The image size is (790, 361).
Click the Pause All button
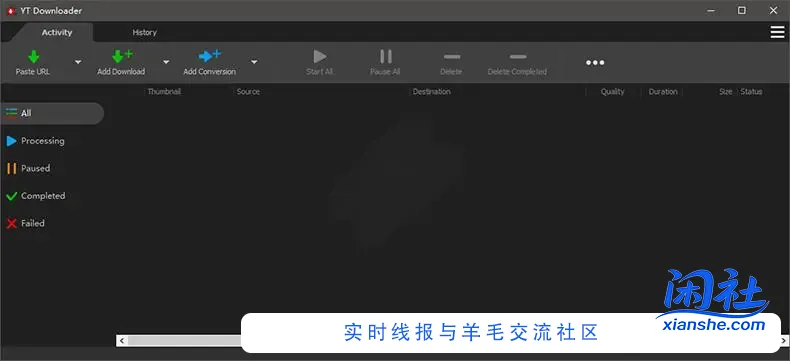click(385, 62)
